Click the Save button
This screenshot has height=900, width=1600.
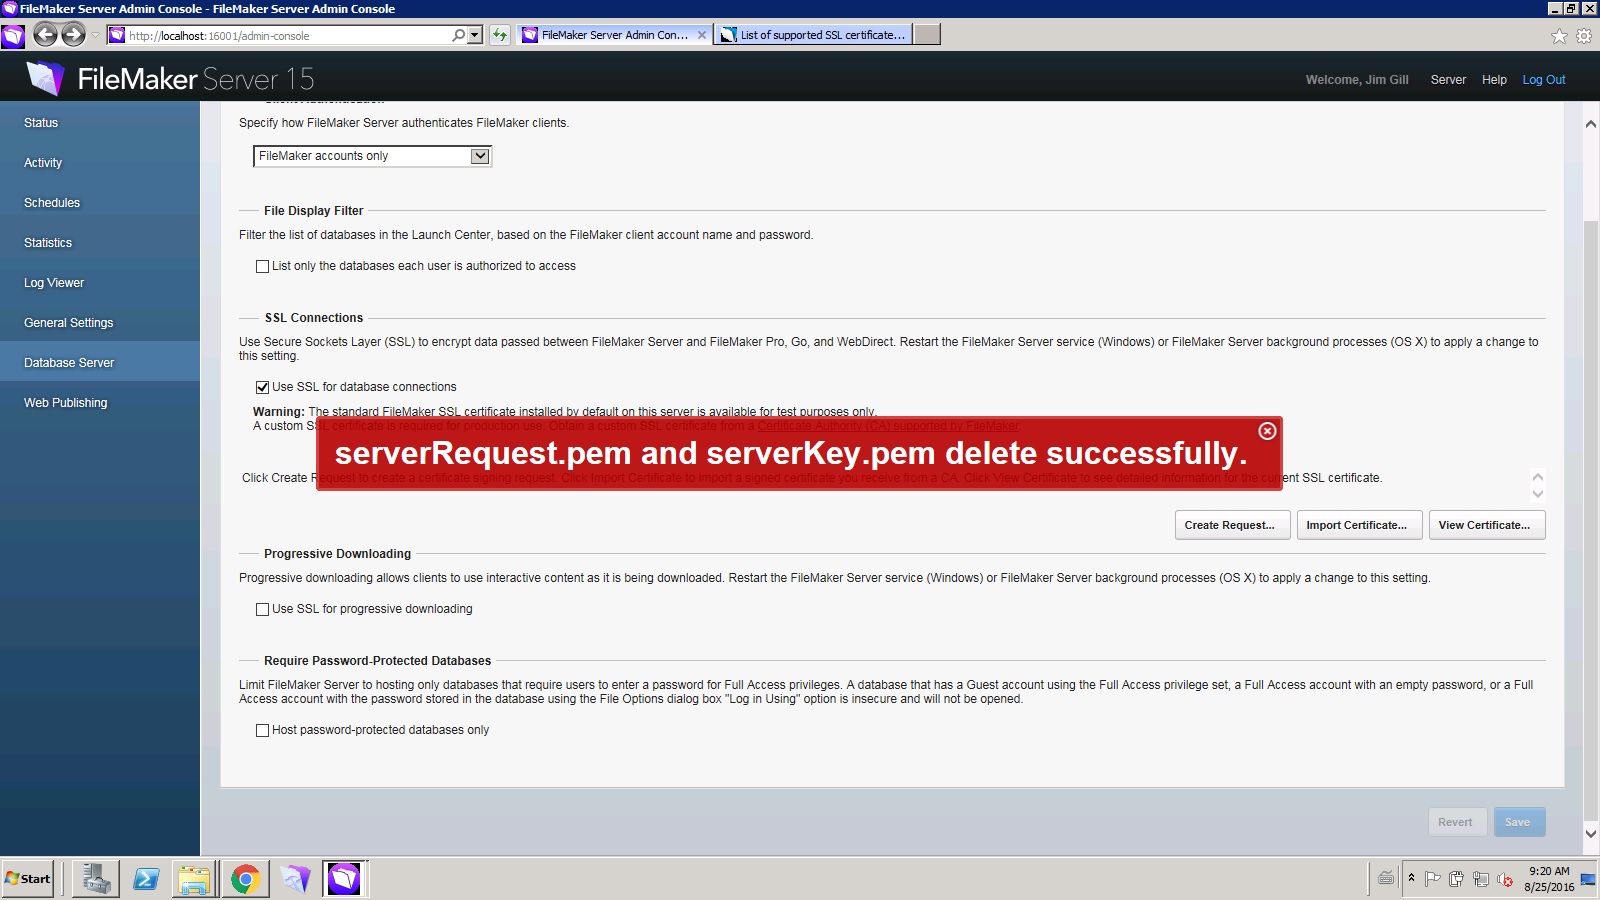point(1520,822)
